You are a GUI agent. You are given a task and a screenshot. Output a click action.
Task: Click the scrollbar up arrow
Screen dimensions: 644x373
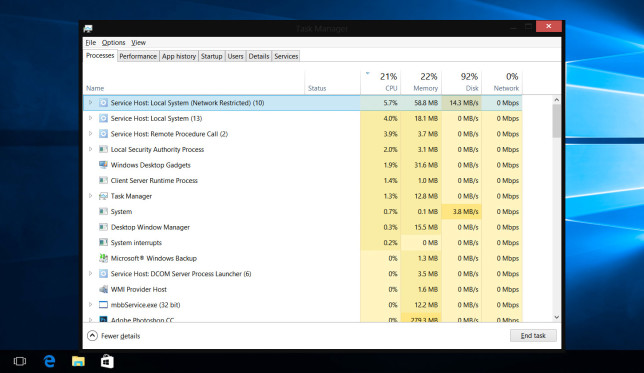pos(557,100)
